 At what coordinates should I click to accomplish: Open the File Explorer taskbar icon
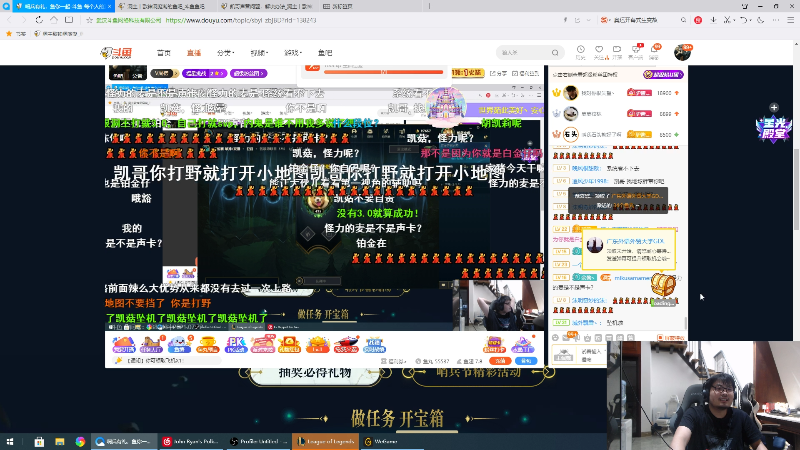tap(60, 442)
